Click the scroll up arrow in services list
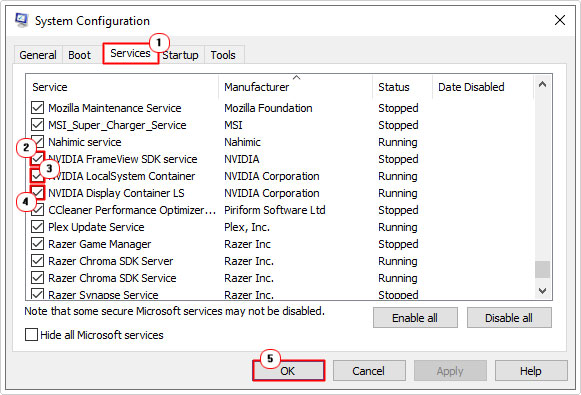The height and width of the screenshot is (395, 581). pyautogui.click(x=542, y=84)
